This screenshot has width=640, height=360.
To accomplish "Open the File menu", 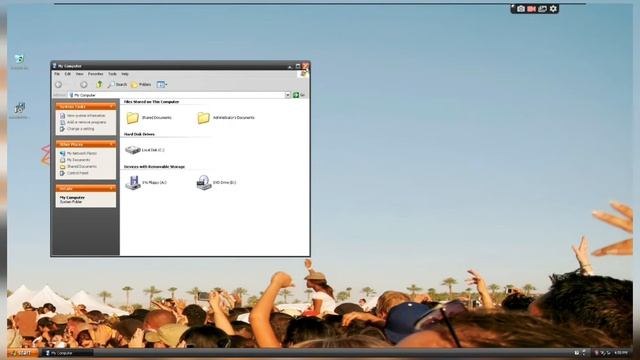I will coord(57,74).
